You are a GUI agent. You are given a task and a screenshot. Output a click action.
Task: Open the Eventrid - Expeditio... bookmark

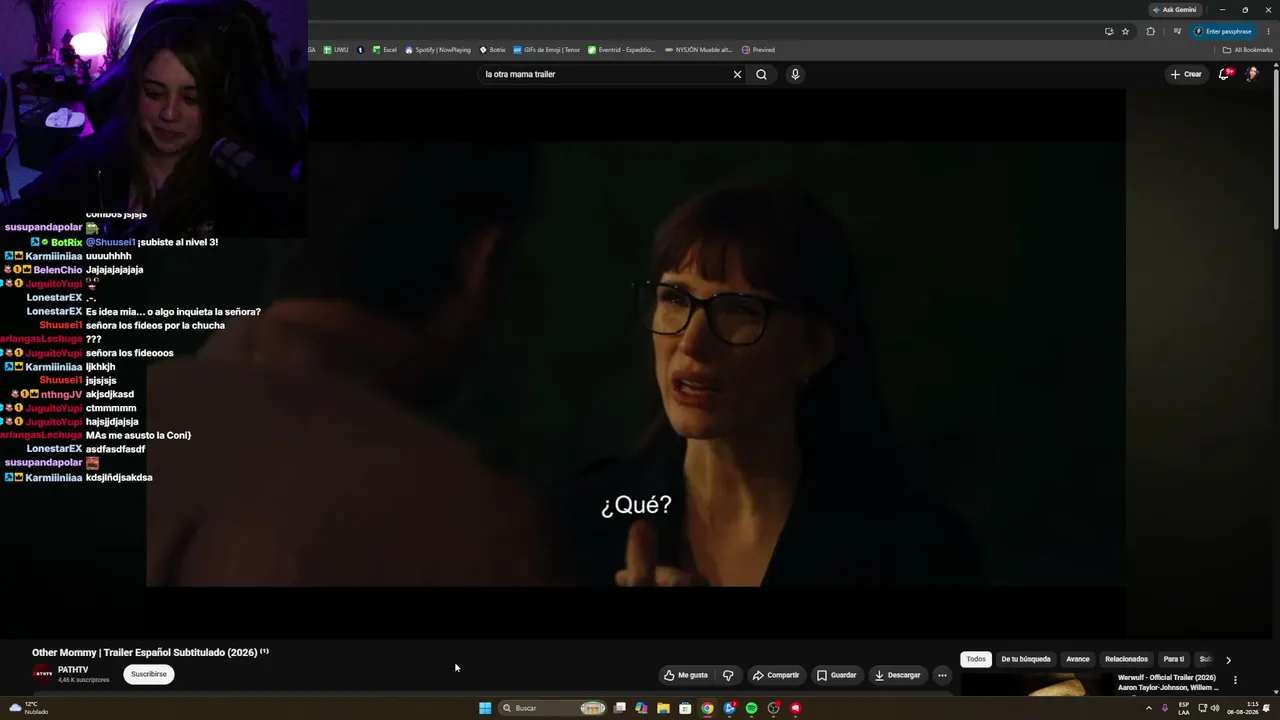pos(622,50)
